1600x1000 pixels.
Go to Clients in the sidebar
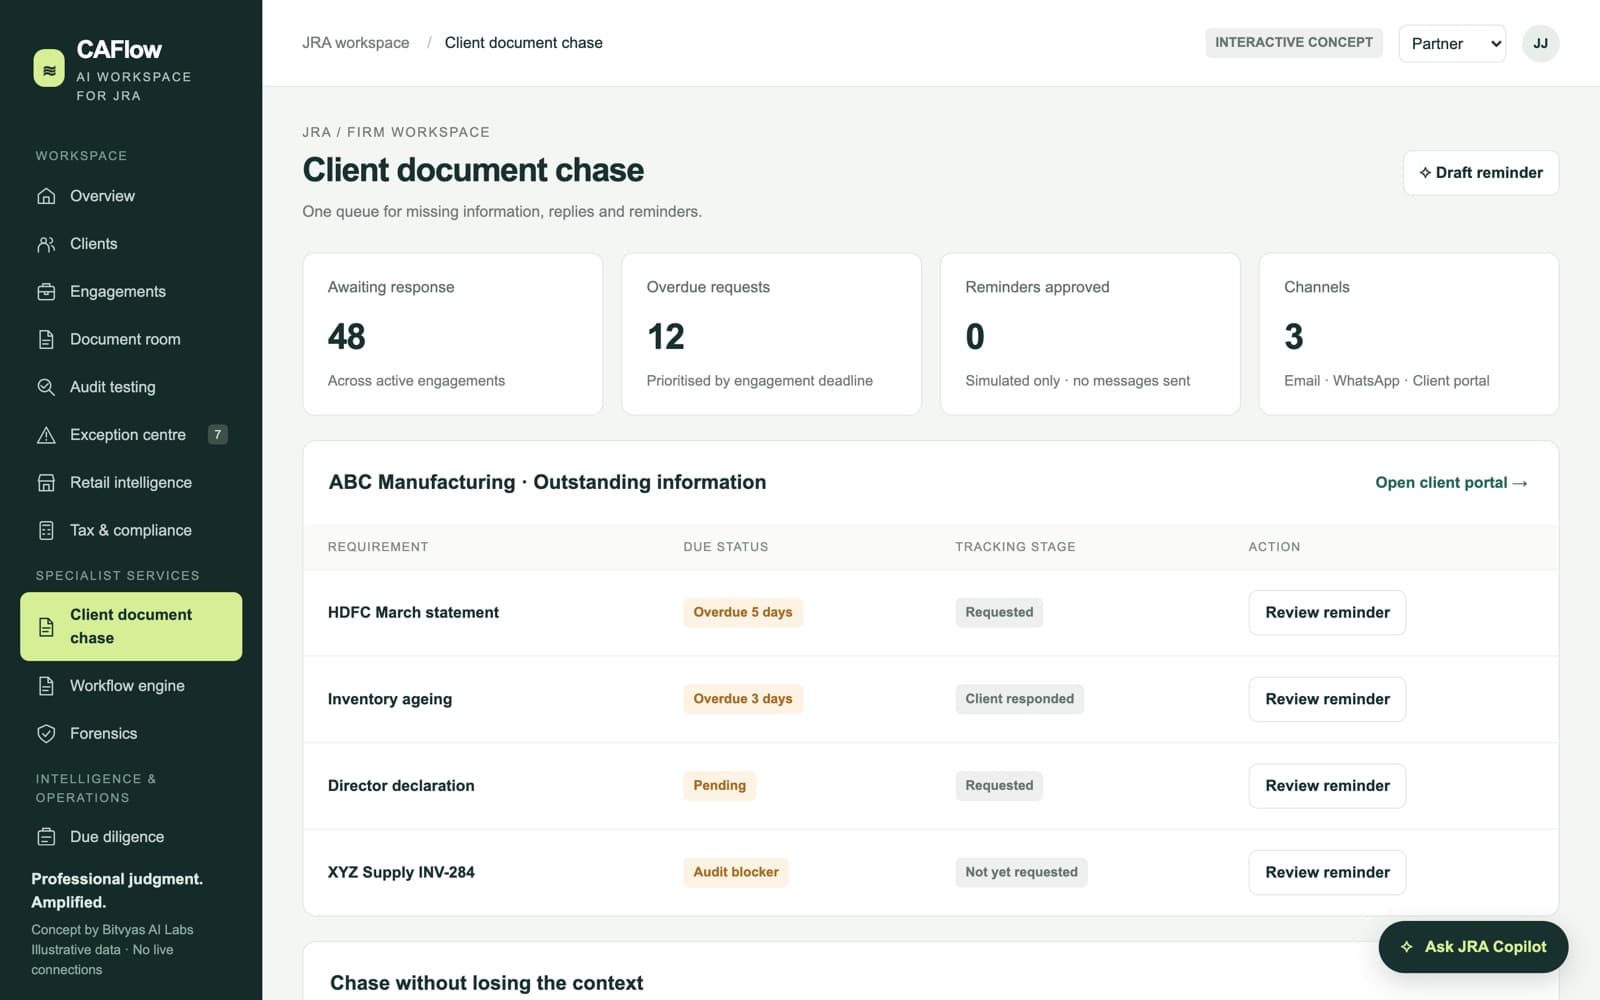131,244
